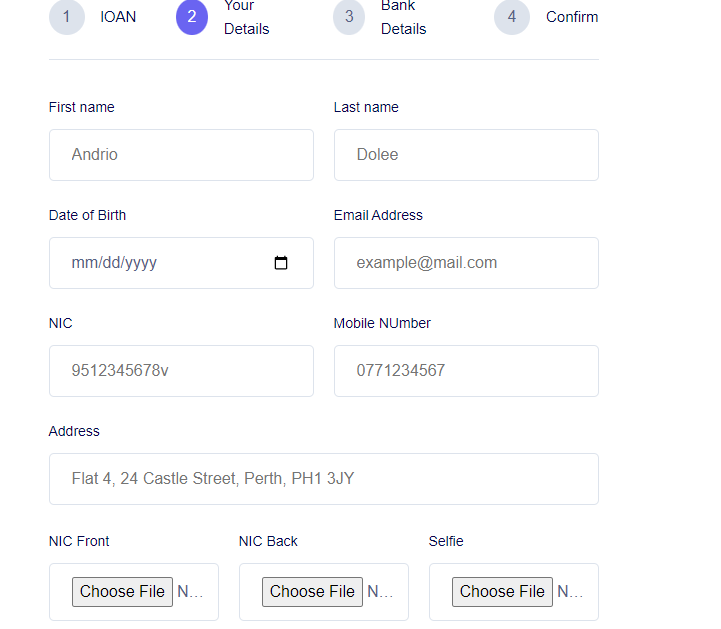This screenshot has width=721, height=629.
Task: Jump to step 4 Confirm circle
Action: pyautogui.click(x=512, y=17)
